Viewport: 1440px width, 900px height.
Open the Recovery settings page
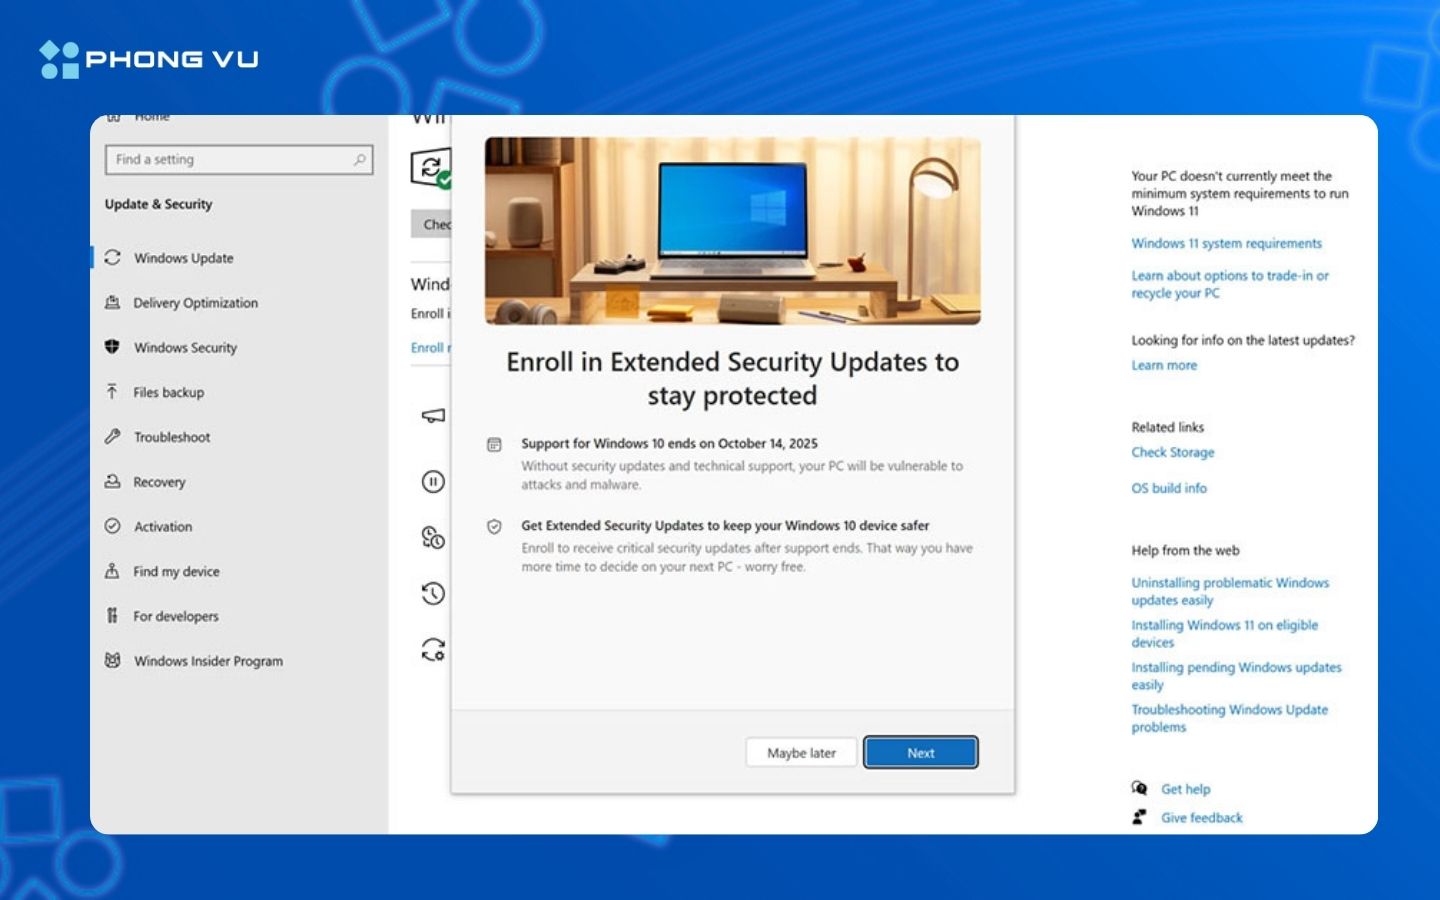[160, 482]
